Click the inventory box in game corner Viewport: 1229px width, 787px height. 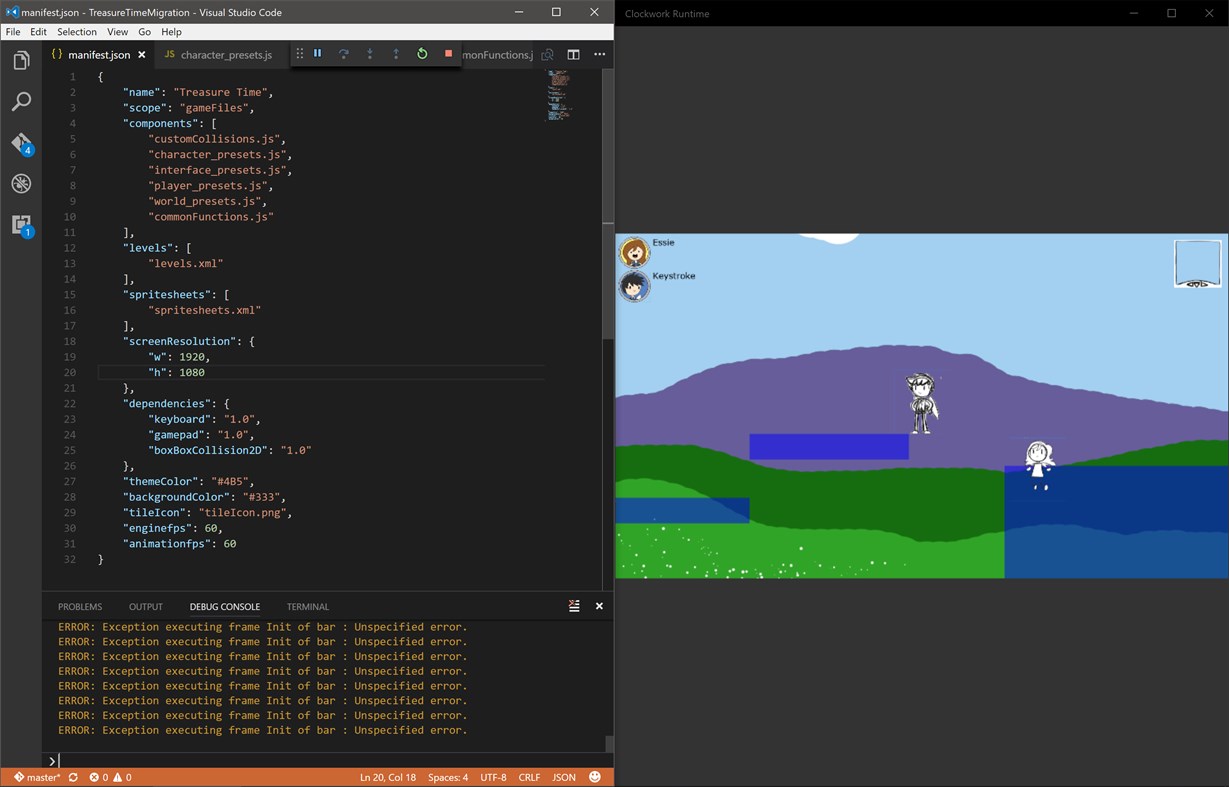point(1197,264)
